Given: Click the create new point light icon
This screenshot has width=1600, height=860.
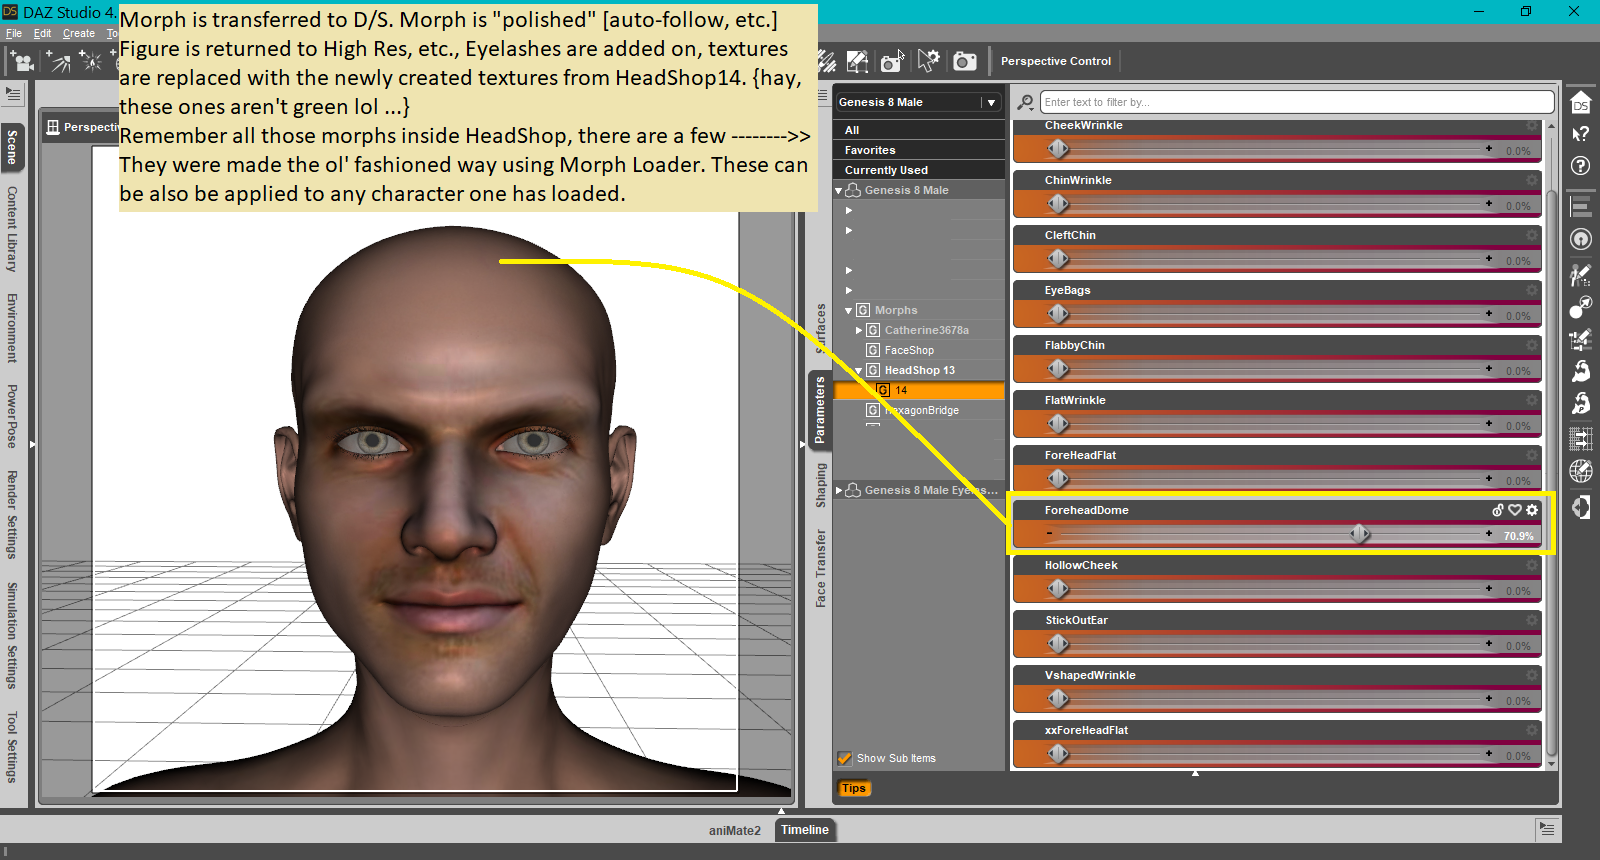Looking at the screenshot, I should point(92,62).
